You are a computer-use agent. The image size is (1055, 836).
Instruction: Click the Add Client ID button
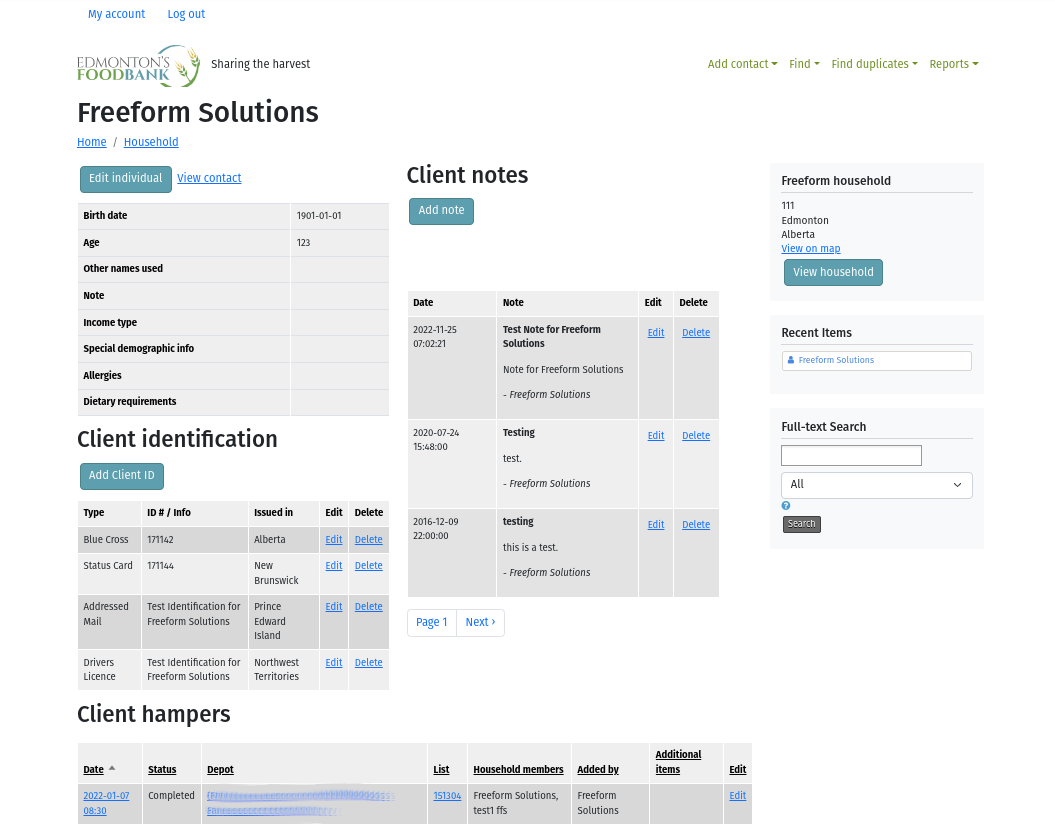point(122,476)
